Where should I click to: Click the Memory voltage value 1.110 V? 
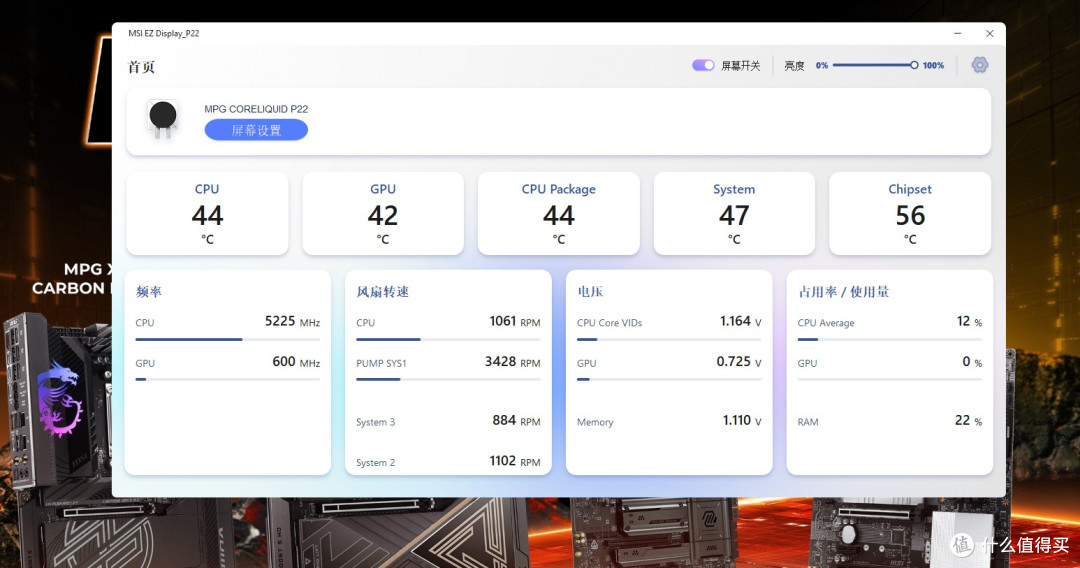(742, 421)
